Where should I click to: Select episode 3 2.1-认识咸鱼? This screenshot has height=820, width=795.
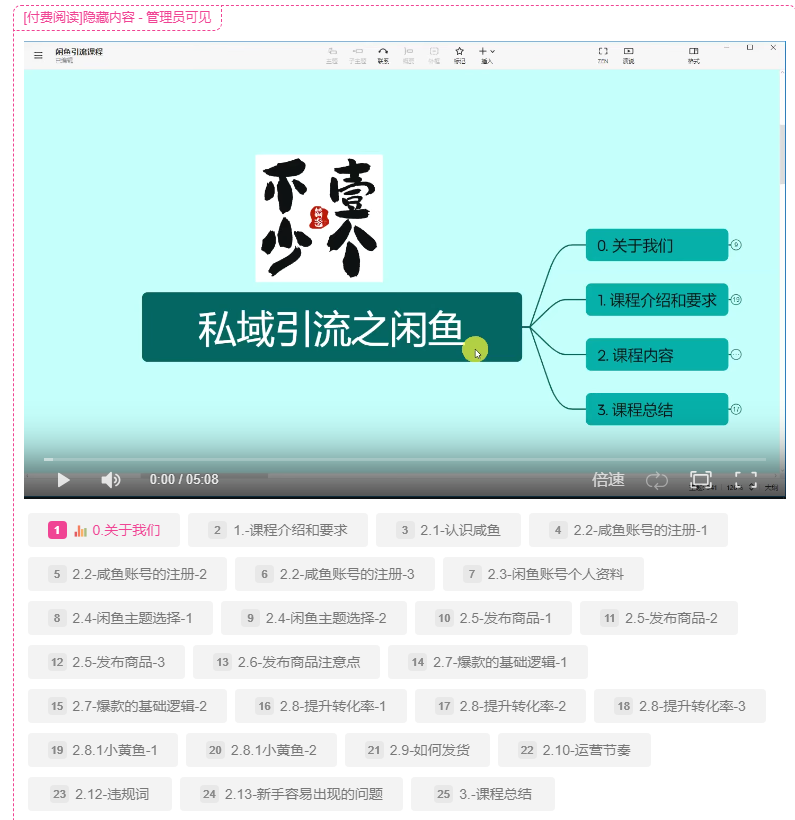(448, 530)
